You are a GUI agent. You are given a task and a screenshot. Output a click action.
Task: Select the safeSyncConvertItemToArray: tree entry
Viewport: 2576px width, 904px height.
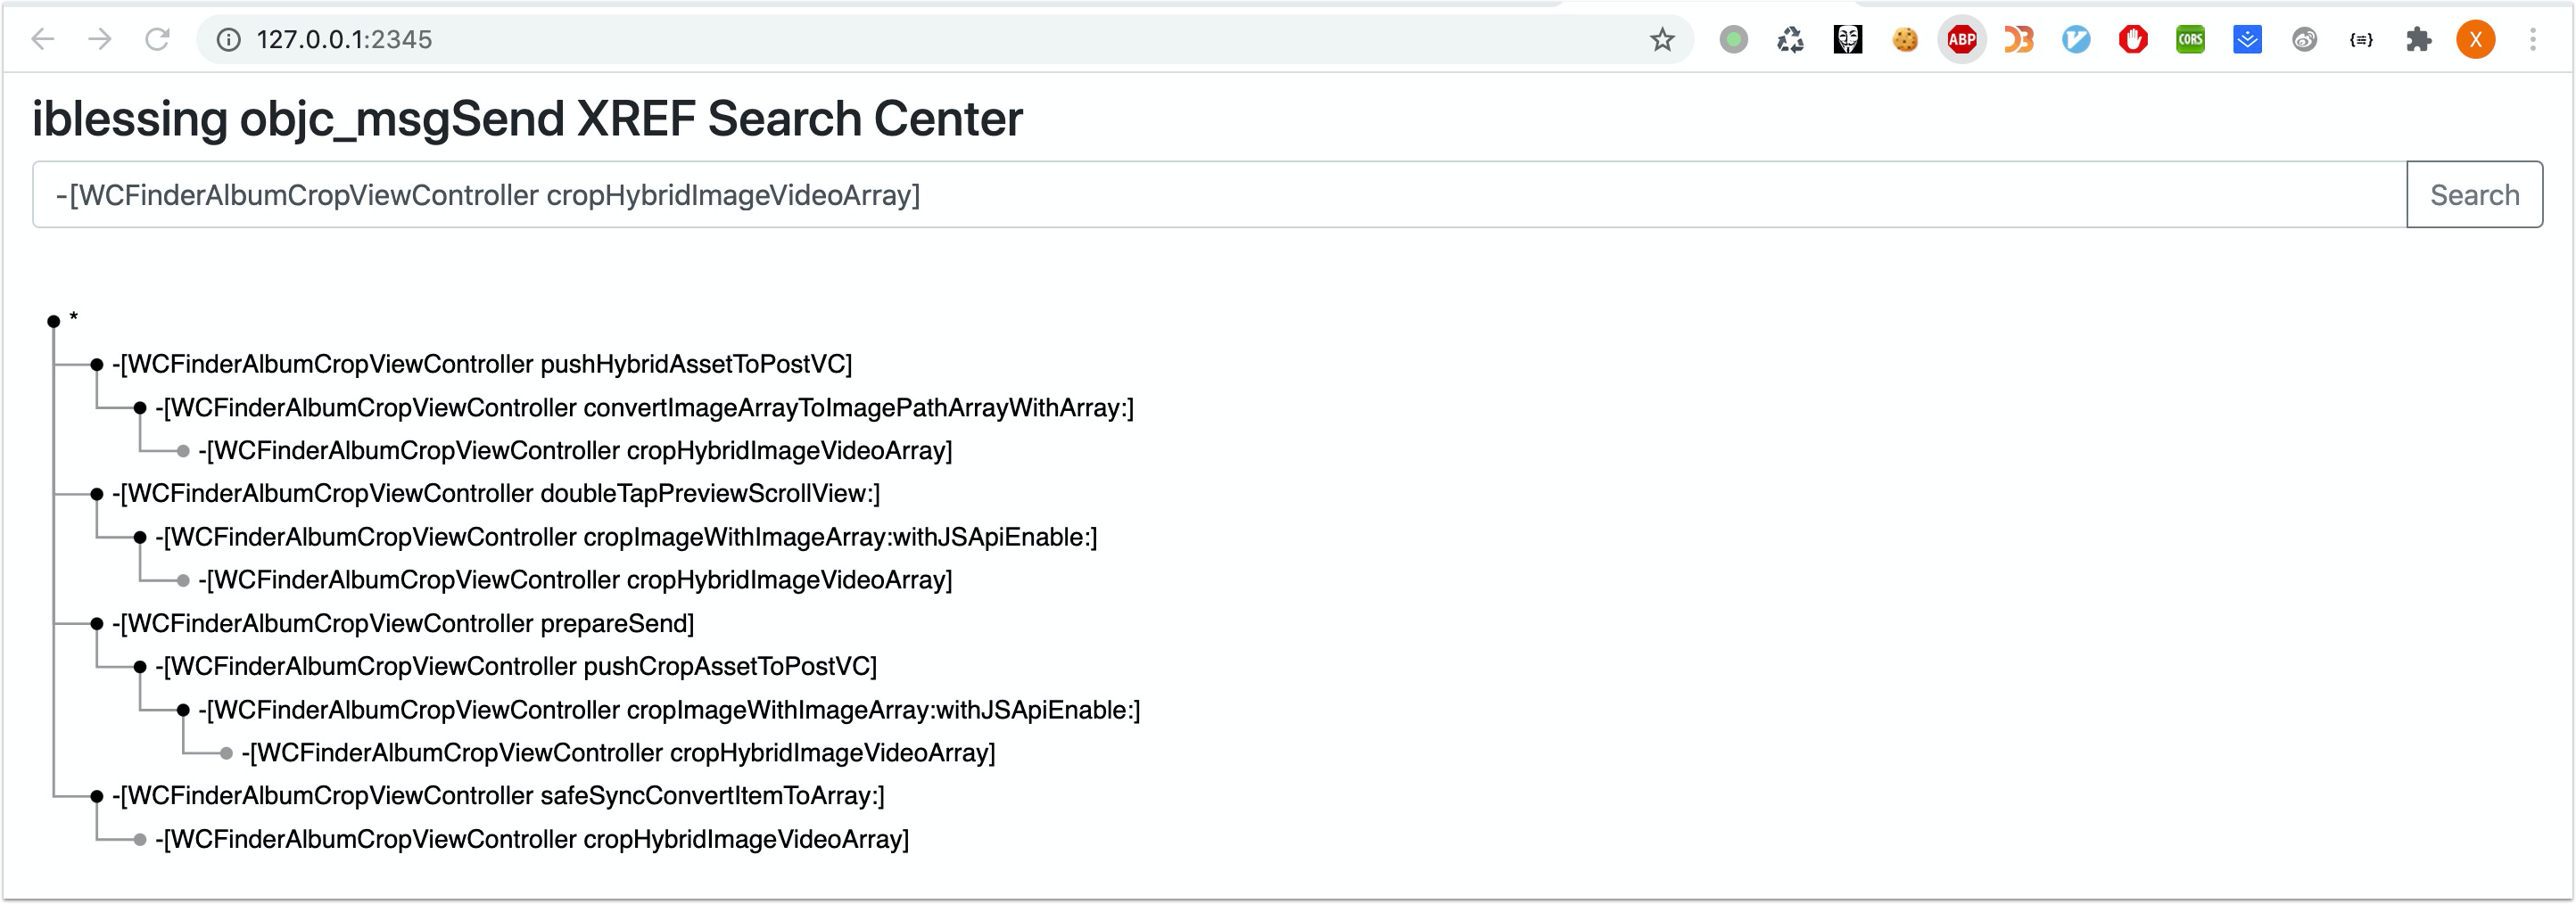point(498,796)
